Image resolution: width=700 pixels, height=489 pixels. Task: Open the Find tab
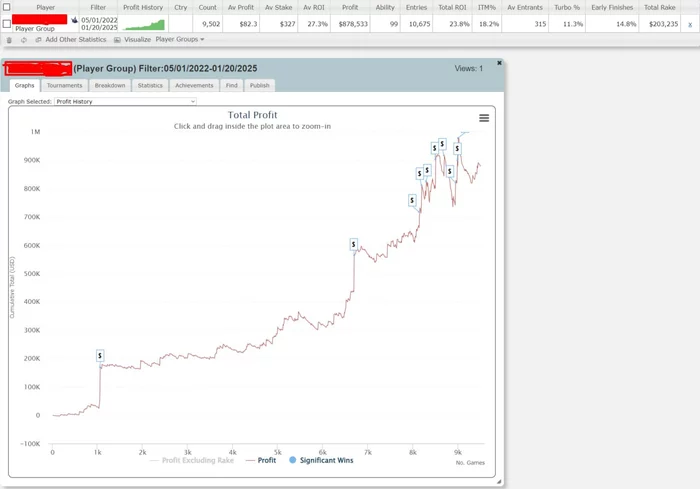(232, 85)
